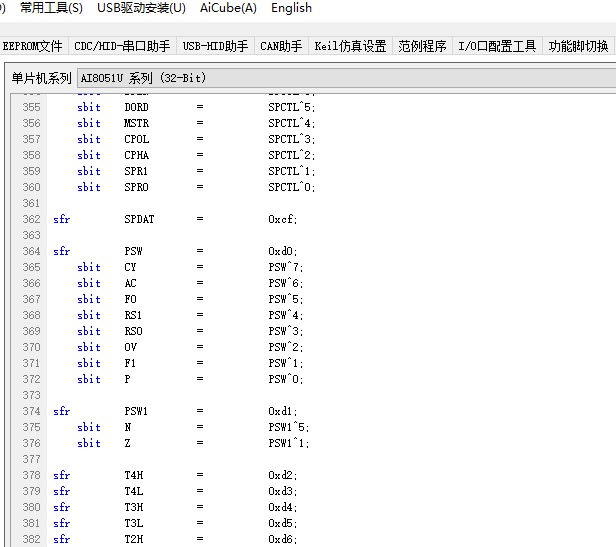
Task: Switch interface language via English menu
Action: [x=292, y=8]
